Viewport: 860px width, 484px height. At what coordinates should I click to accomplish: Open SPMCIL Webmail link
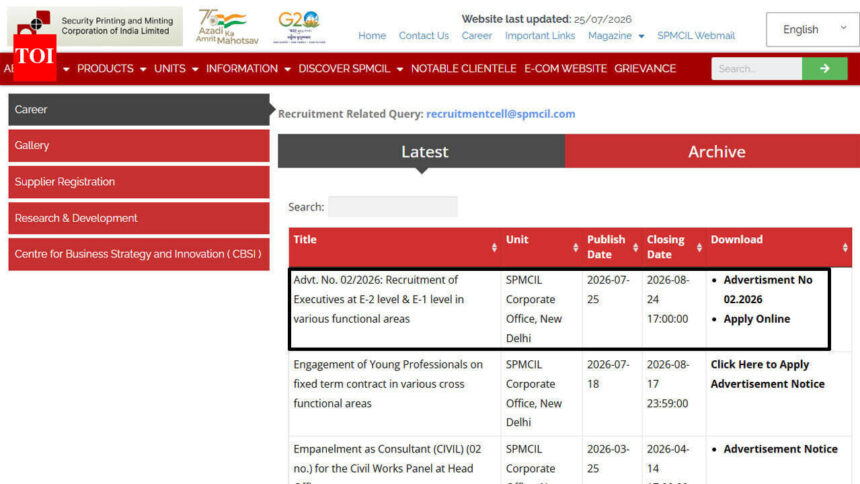pos(696,36)
